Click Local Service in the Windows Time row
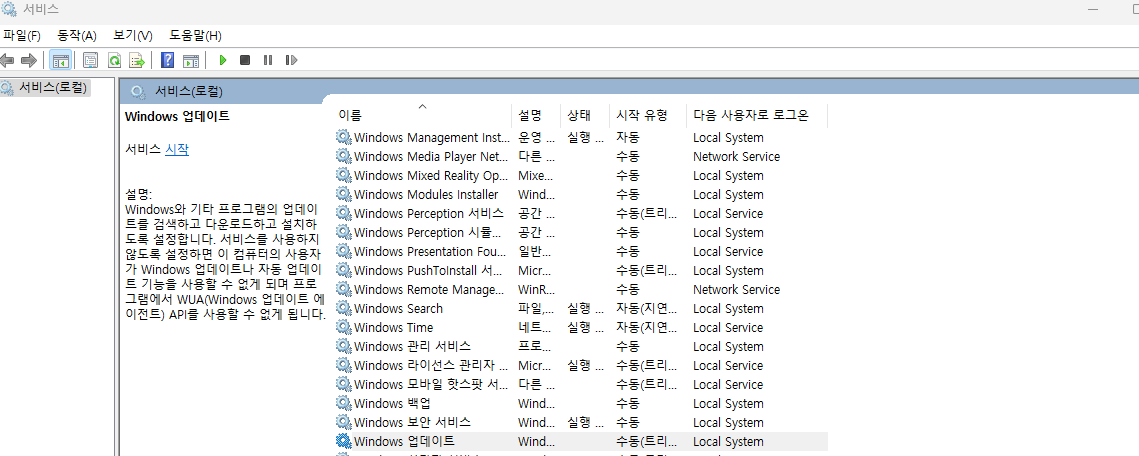The width and height of the screenshot is (1139, 456). pos(728,327)
